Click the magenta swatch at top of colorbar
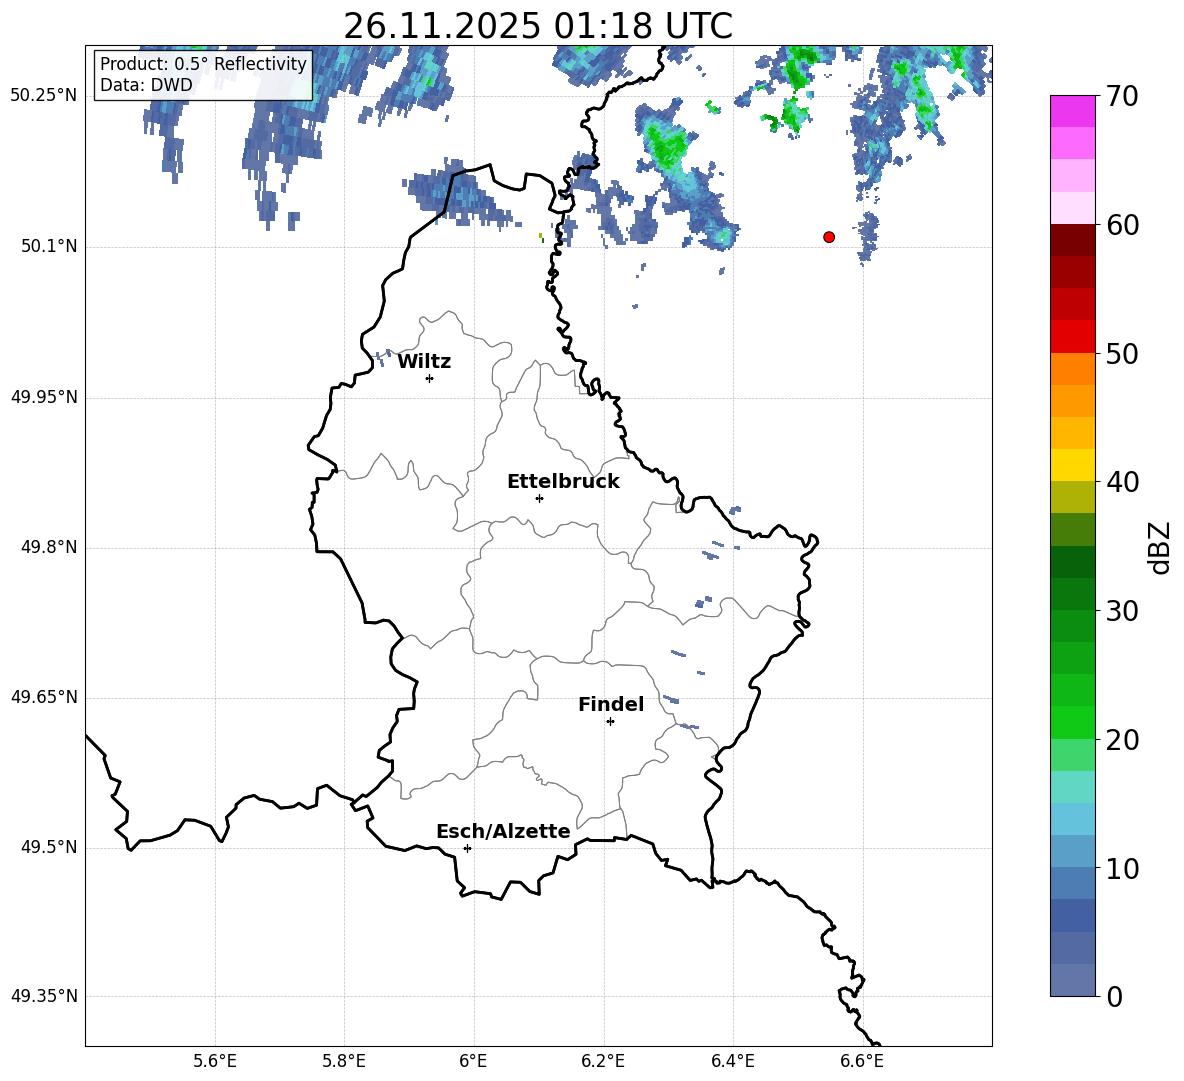Image resolution: width=1184 pixels, height=1081 pixels. (x=1073, y=111)
